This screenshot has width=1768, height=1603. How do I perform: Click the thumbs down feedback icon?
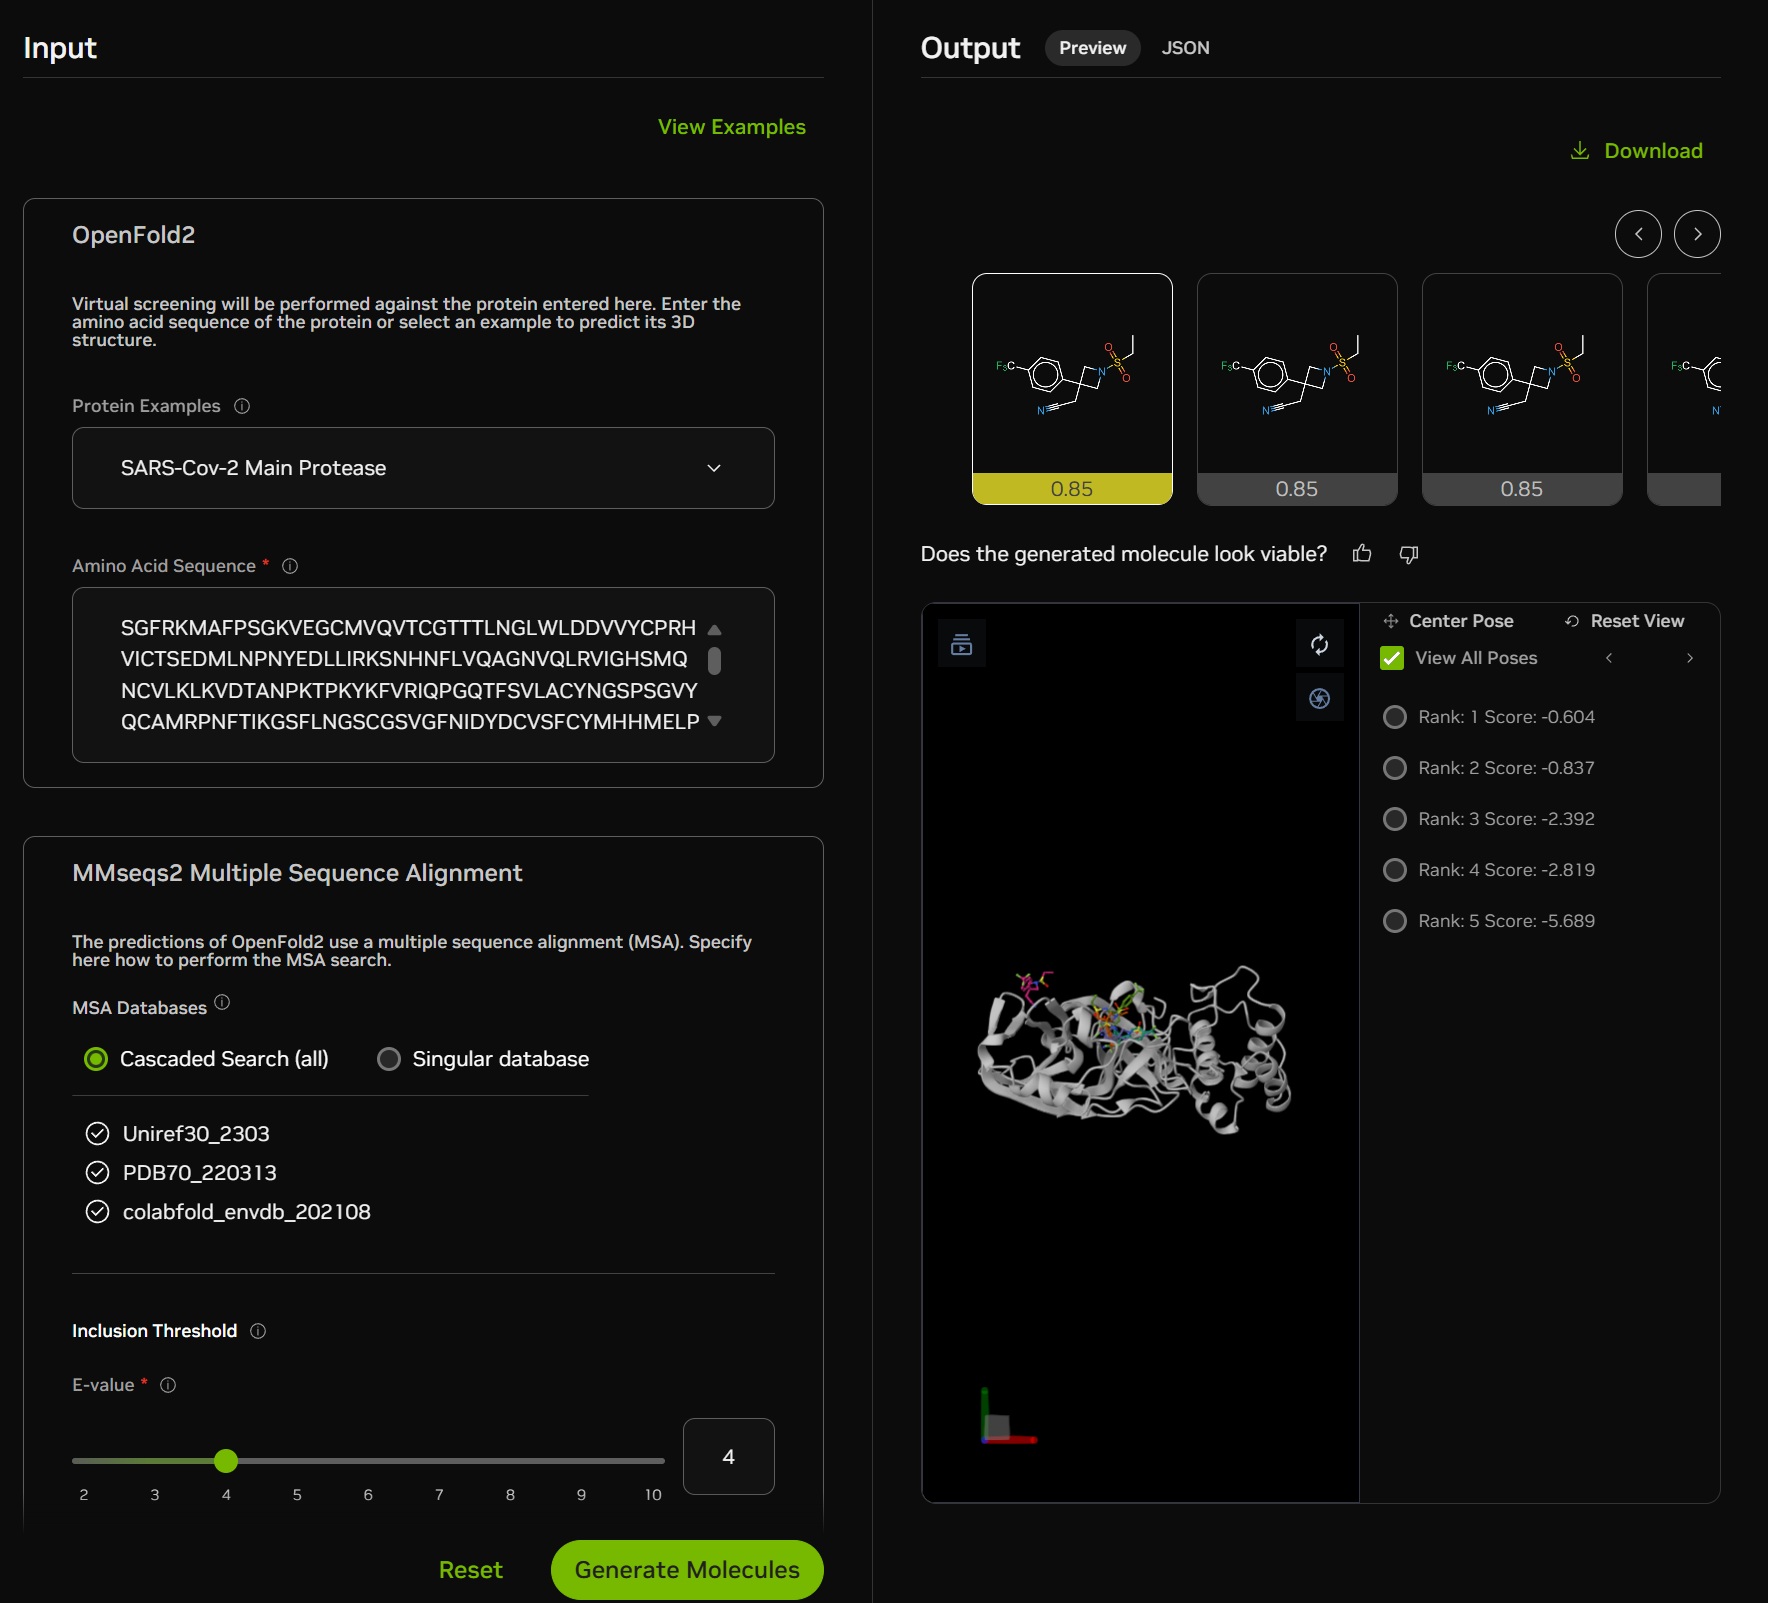1408,554
